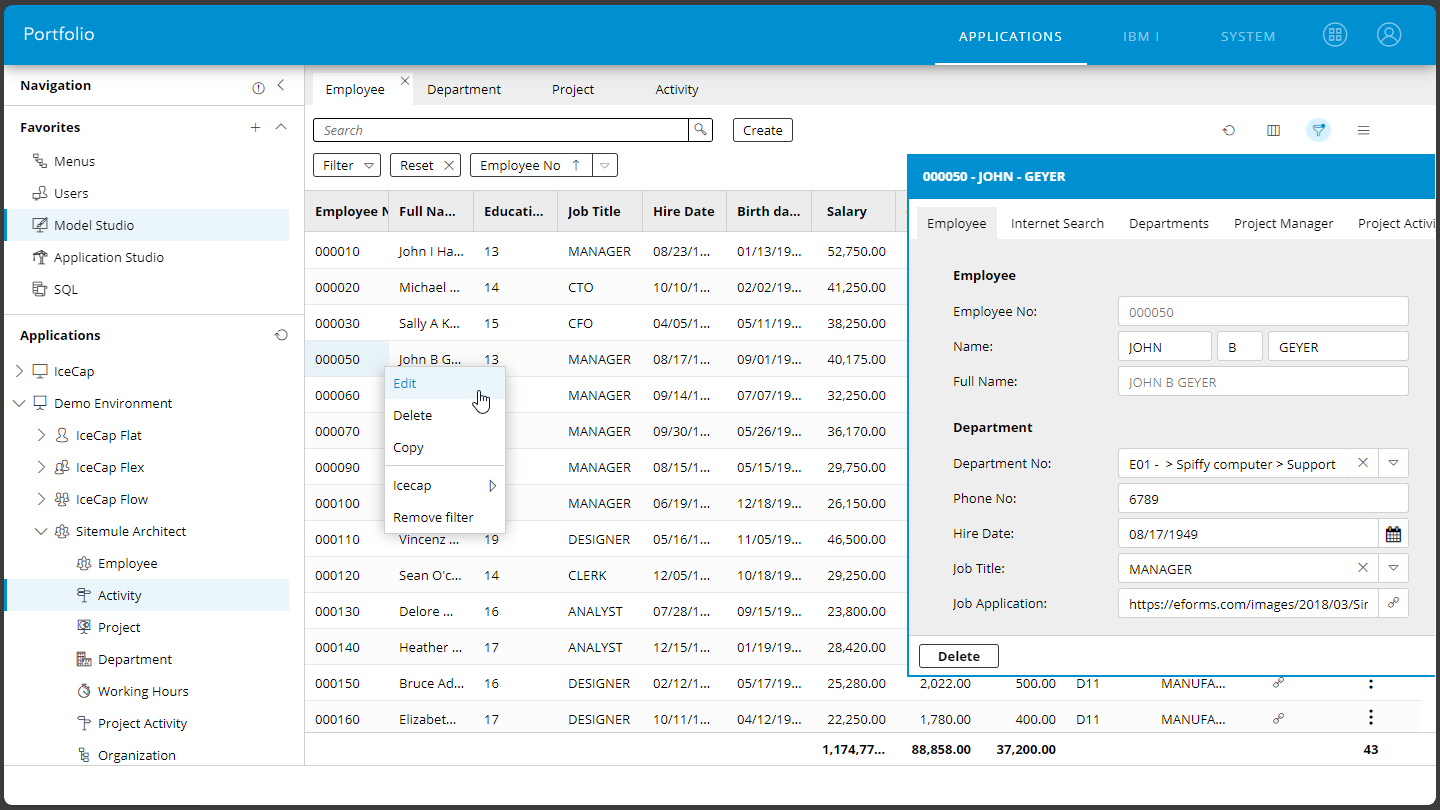Toggle the filter funnel icon

tap(1318, 130)
